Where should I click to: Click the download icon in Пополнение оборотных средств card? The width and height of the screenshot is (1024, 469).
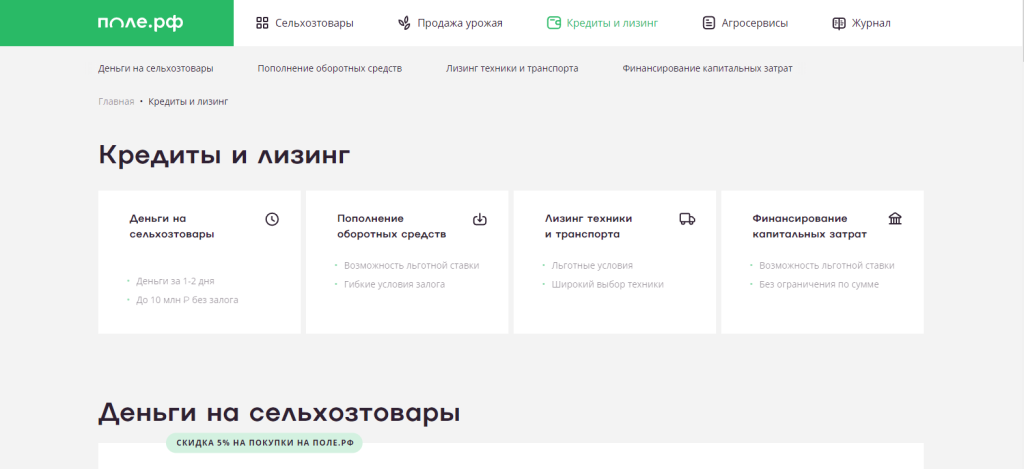click(479, 219)
